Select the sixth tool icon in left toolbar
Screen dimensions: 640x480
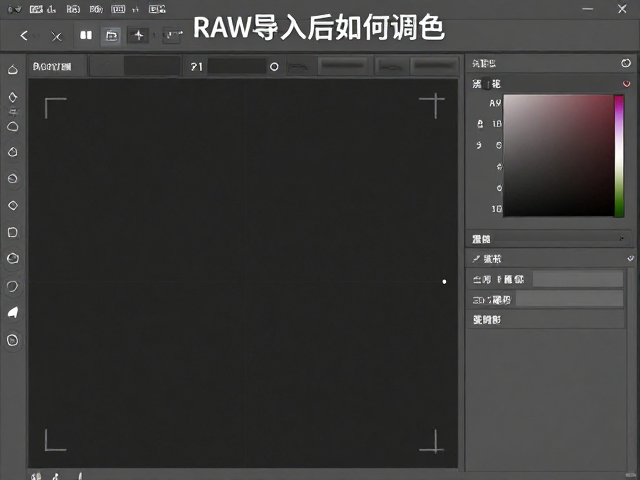(x=13, y=205)
